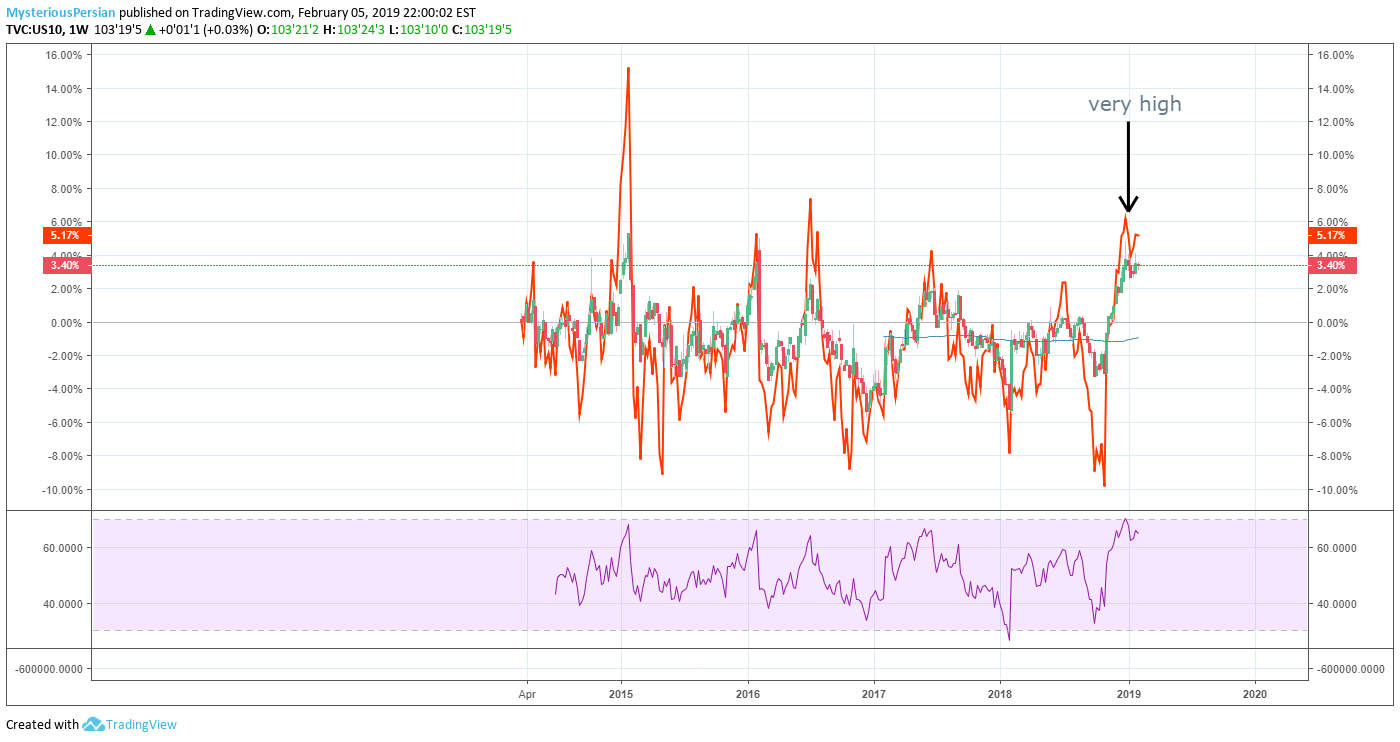Click -600000.0000 on the left bottom scale
1400x742 pixels.
tap(47, 669)
